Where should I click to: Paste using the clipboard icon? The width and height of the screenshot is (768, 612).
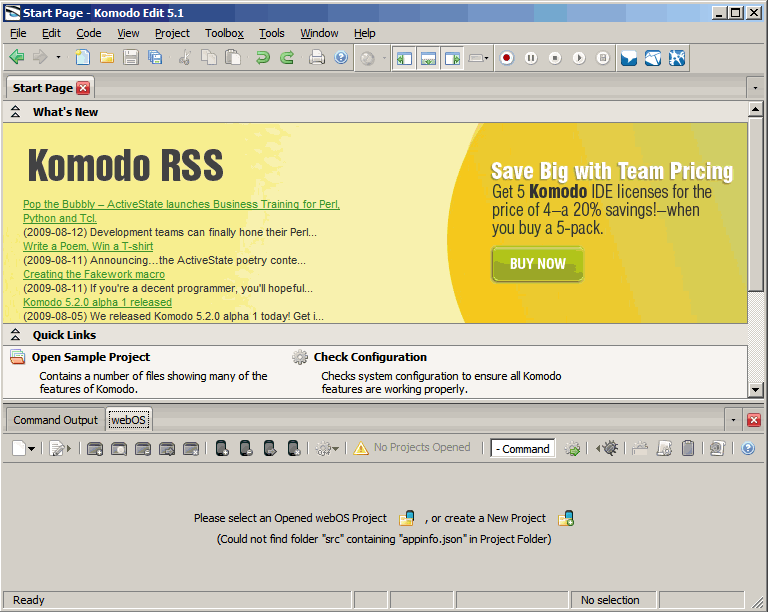click(233, 58)
